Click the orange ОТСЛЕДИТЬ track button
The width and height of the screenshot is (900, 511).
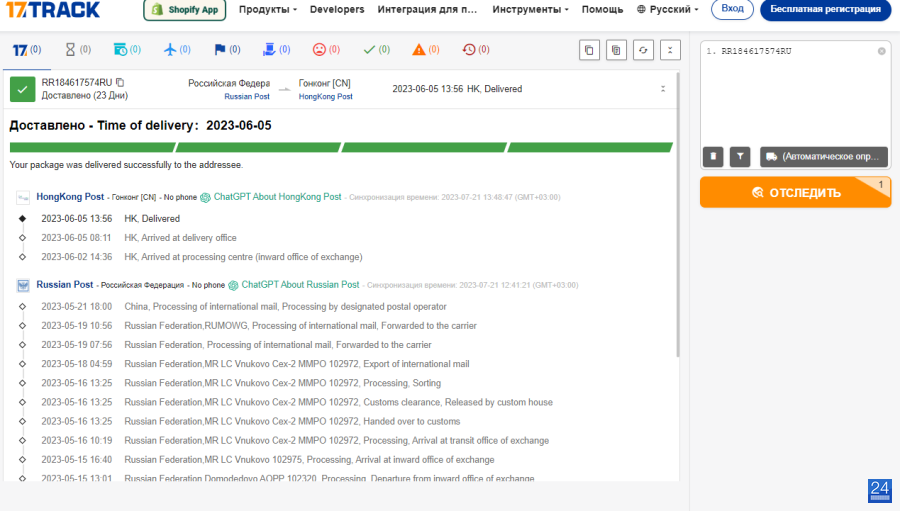coord(796,192)
